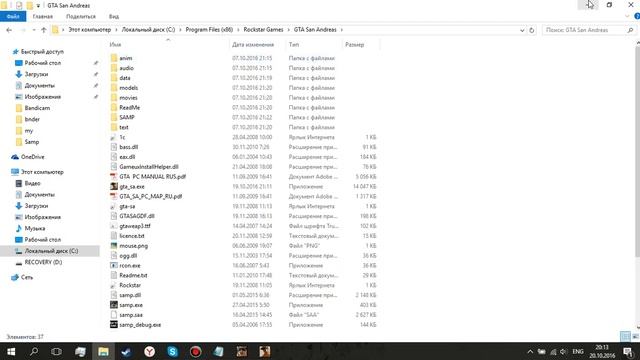Open the Файл ribbon tab
Image resolution: width=640 pixels, height=360 pixels.
point(13,16)
